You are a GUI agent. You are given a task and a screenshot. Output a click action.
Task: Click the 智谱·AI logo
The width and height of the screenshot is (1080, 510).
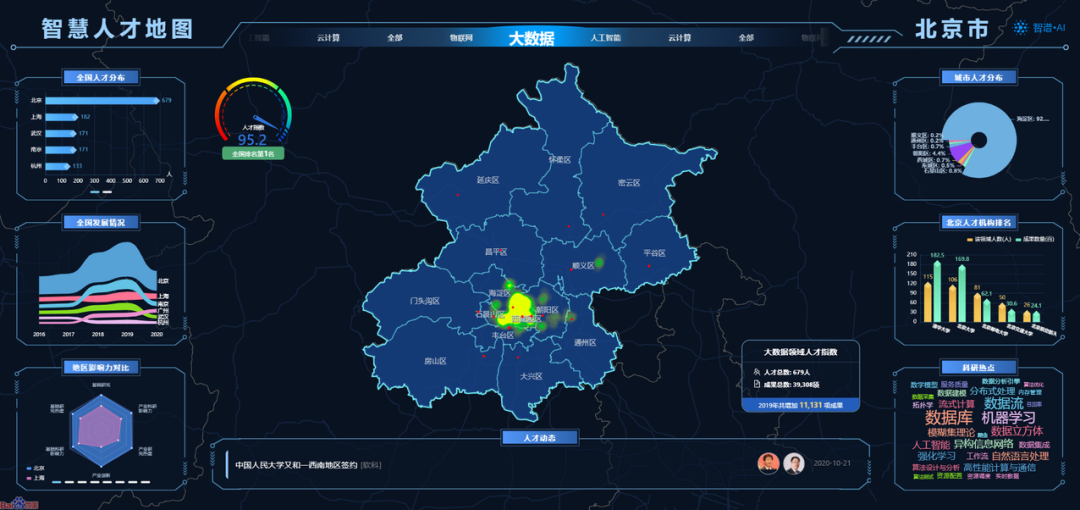(x=1039, y=28)
